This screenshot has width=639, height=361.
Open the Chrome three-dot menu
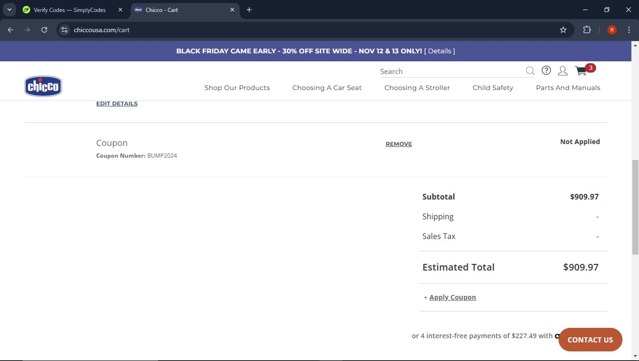pyautogui.click(x=629, y=30)
